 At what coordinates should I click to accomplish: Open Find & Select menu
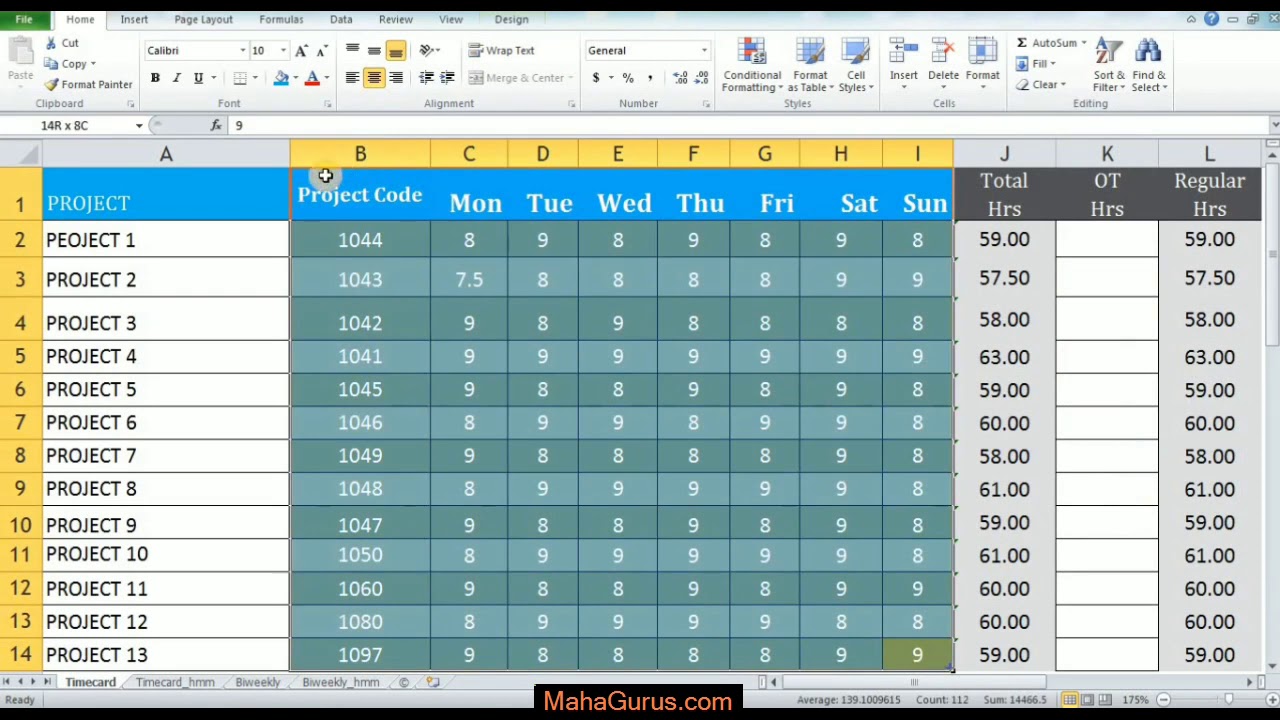point(1149,65)
